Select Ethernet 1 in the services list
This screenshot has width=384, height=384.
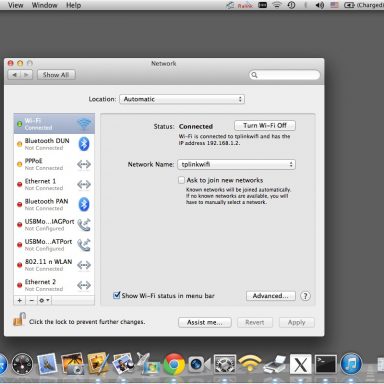click(54, 184)
